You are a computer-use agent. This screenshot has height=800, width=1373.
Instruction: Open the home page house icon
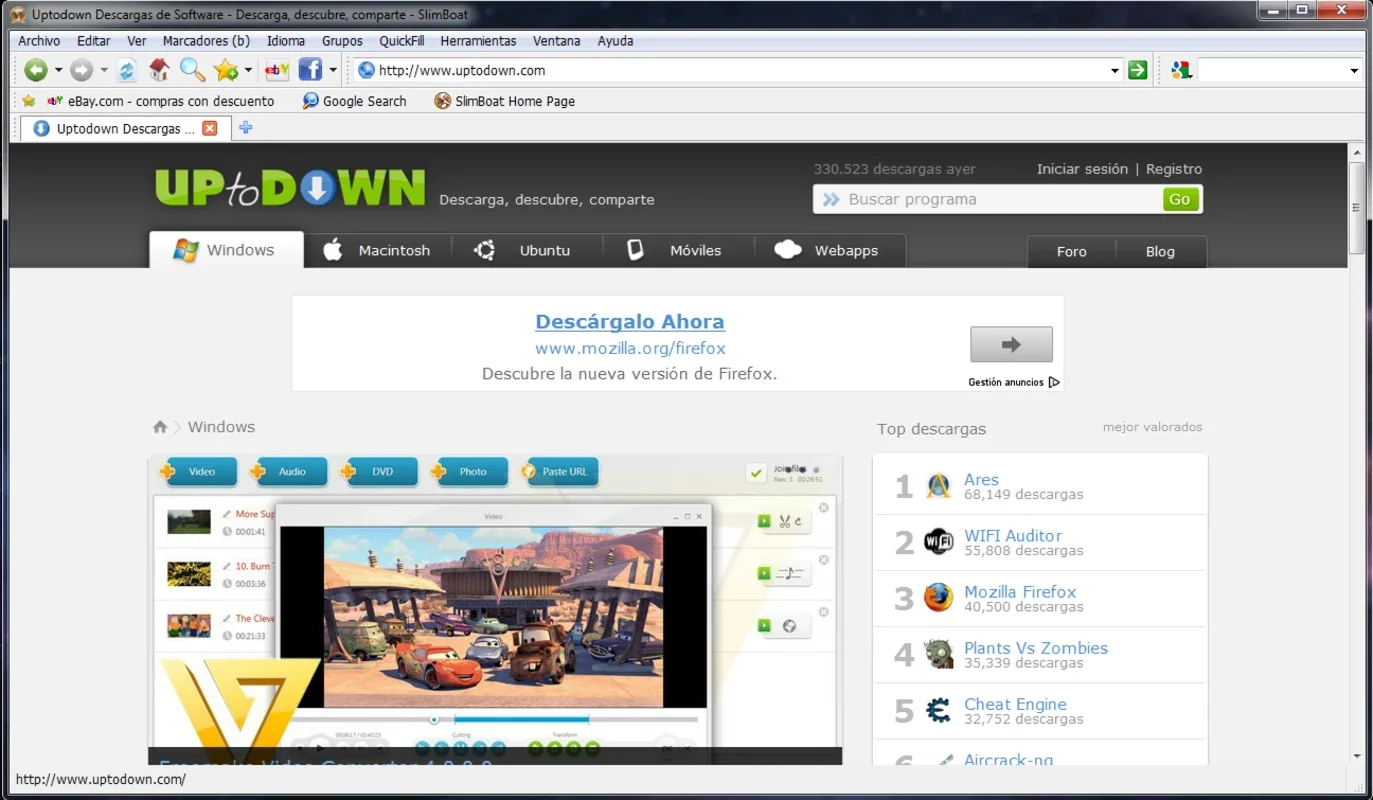(158, 70)
